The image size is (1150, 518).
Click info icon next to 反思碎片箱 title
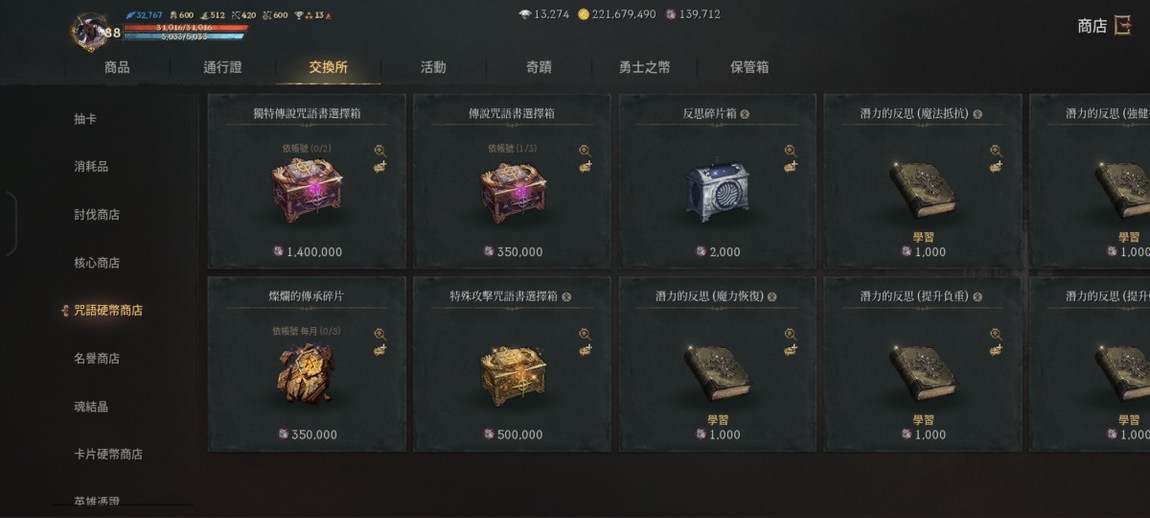coord(744,114)
